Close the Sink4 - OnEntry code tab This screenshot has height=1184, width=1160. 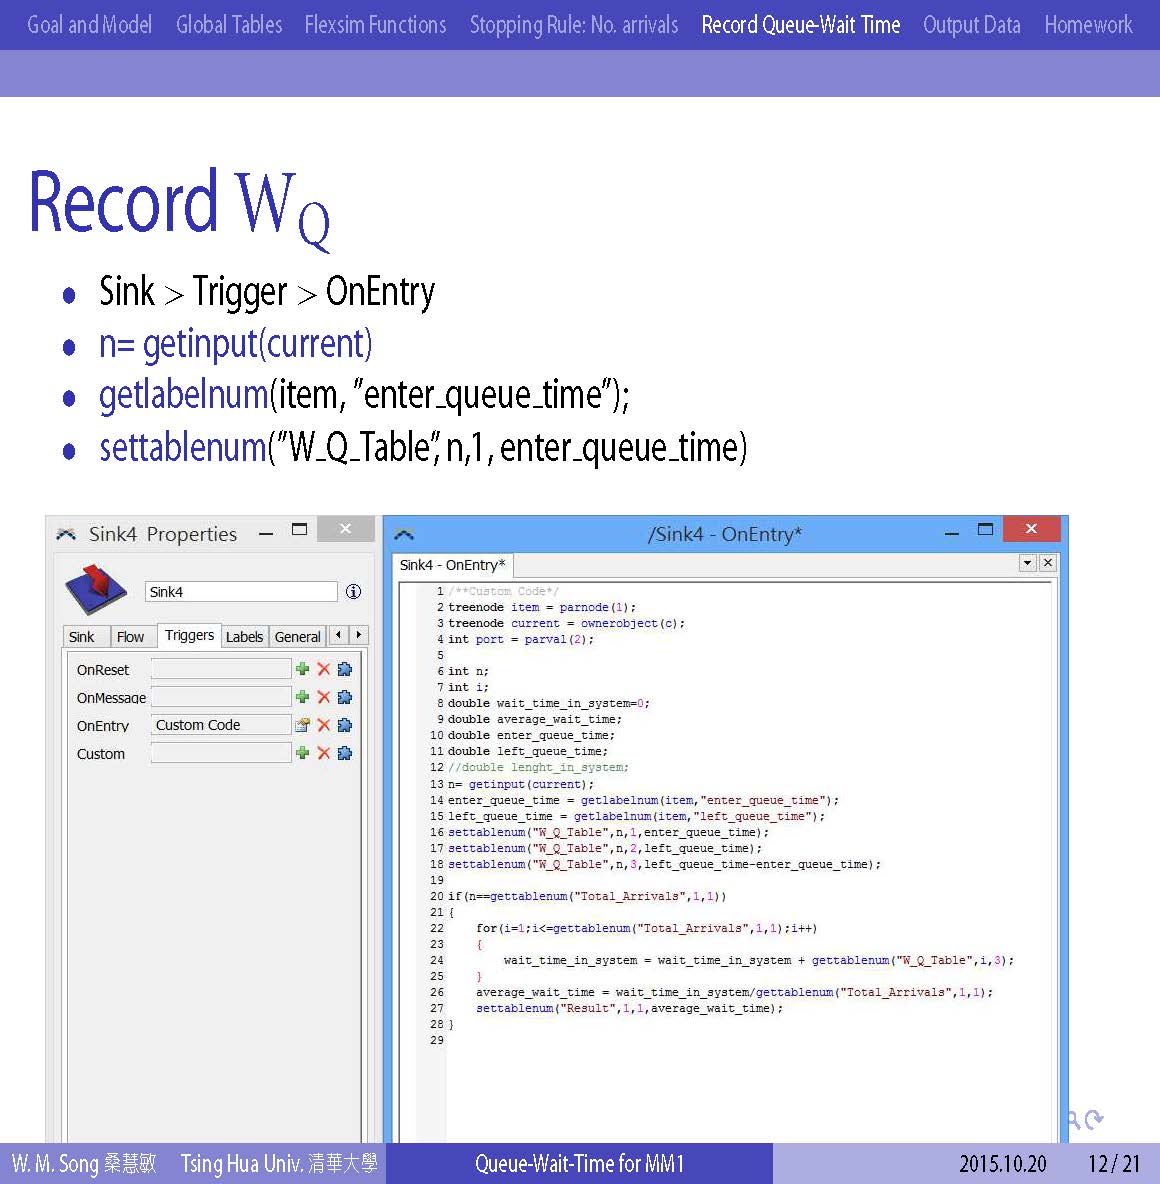(x=1047, y=563)
